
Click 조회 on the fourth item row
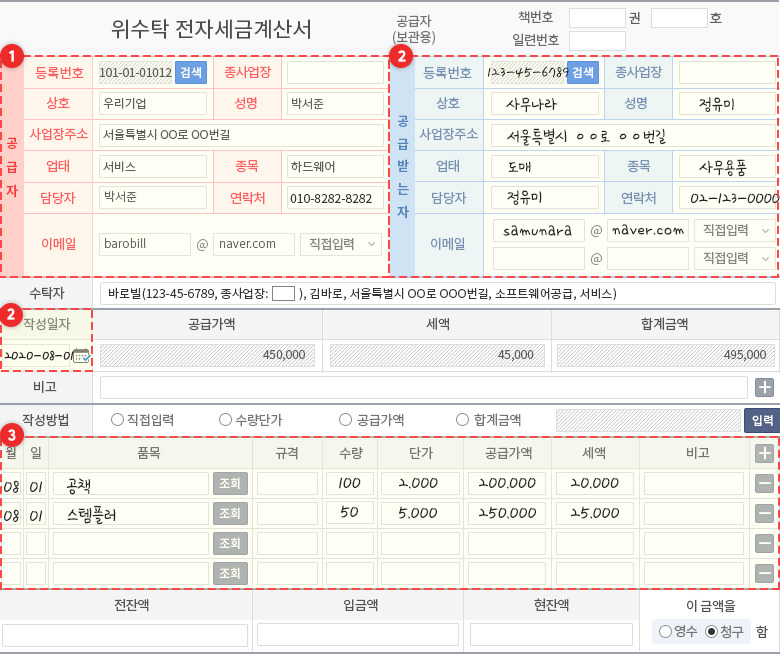pyautogui.click(x=230, y=573)
